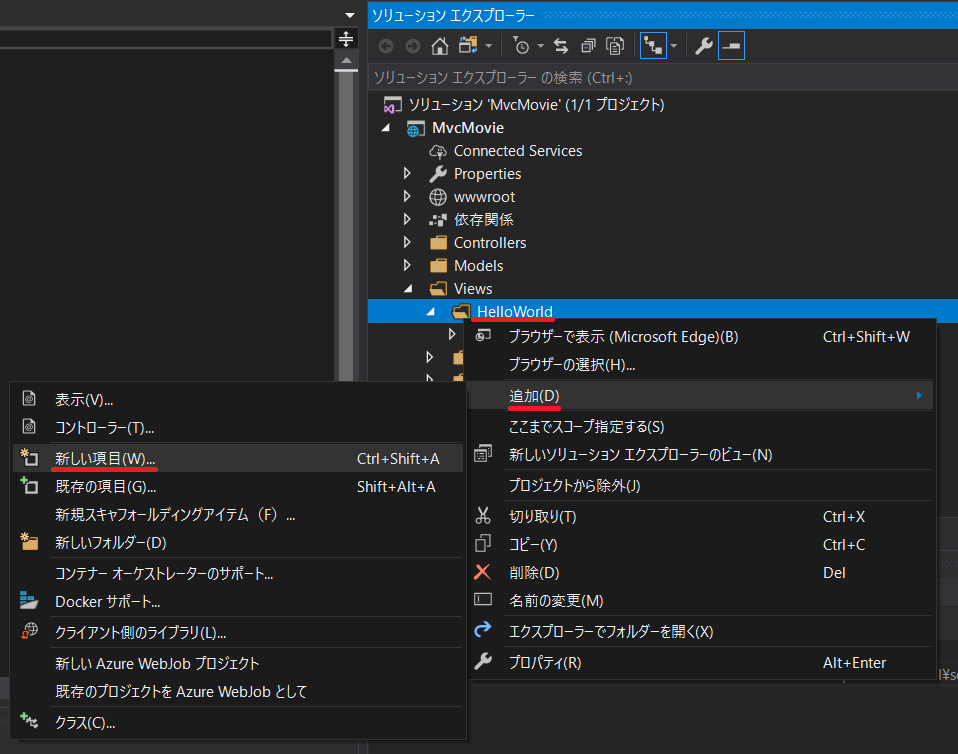Choose ブラウザーで表示 (Microsoft Edge)

(701, 337)
